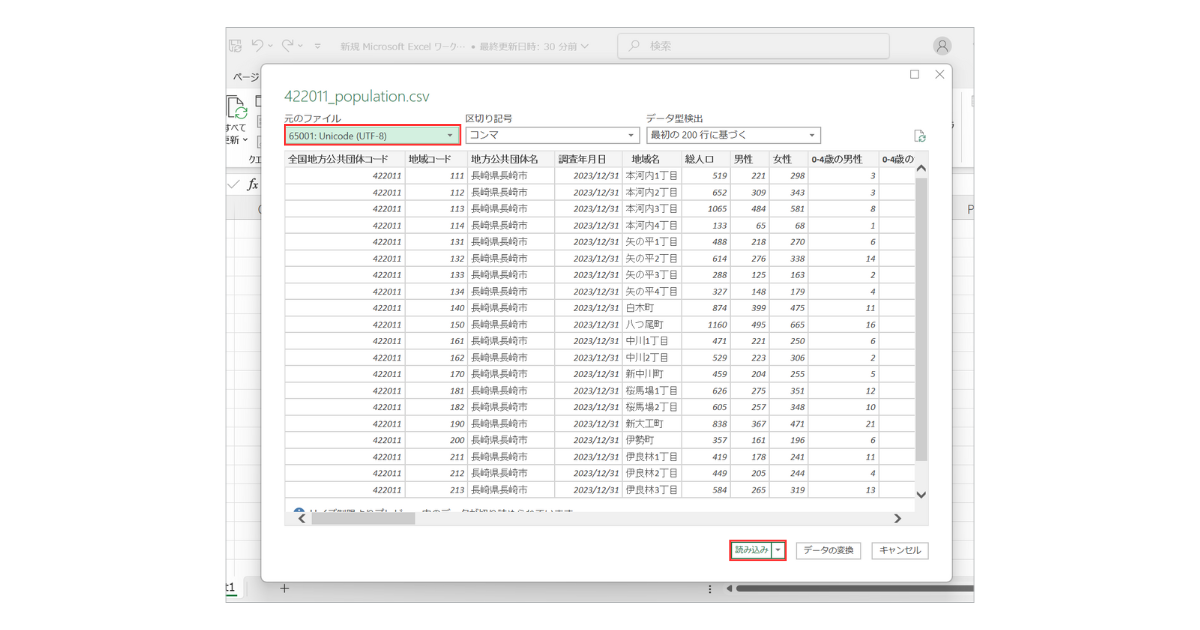Click the 地域コード column header
The width and height of the screenshot is (1200, 630).
(429, 159)
